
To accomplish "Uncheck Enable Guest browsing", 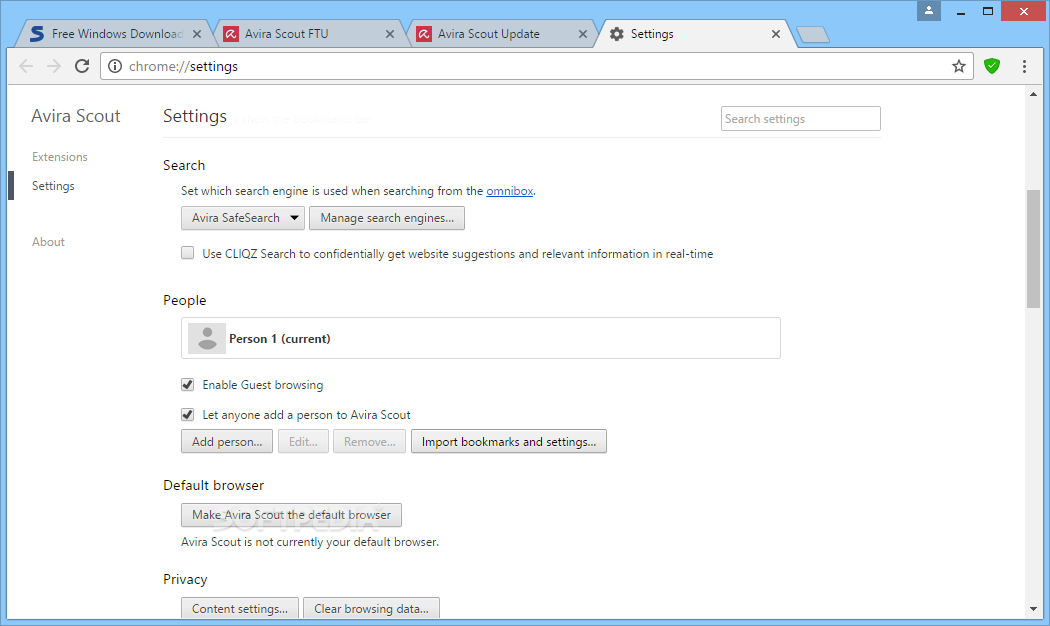I will point(188,385).
